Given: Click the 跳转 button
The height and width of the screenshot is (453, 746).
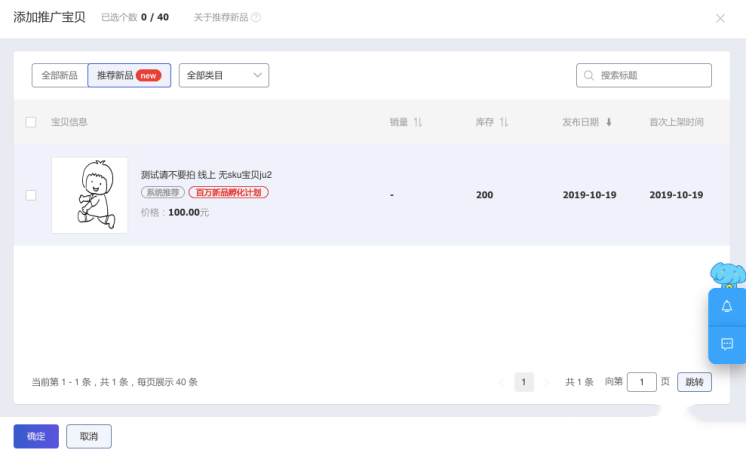Looking at the screenshot, I should tap(694, 382).
